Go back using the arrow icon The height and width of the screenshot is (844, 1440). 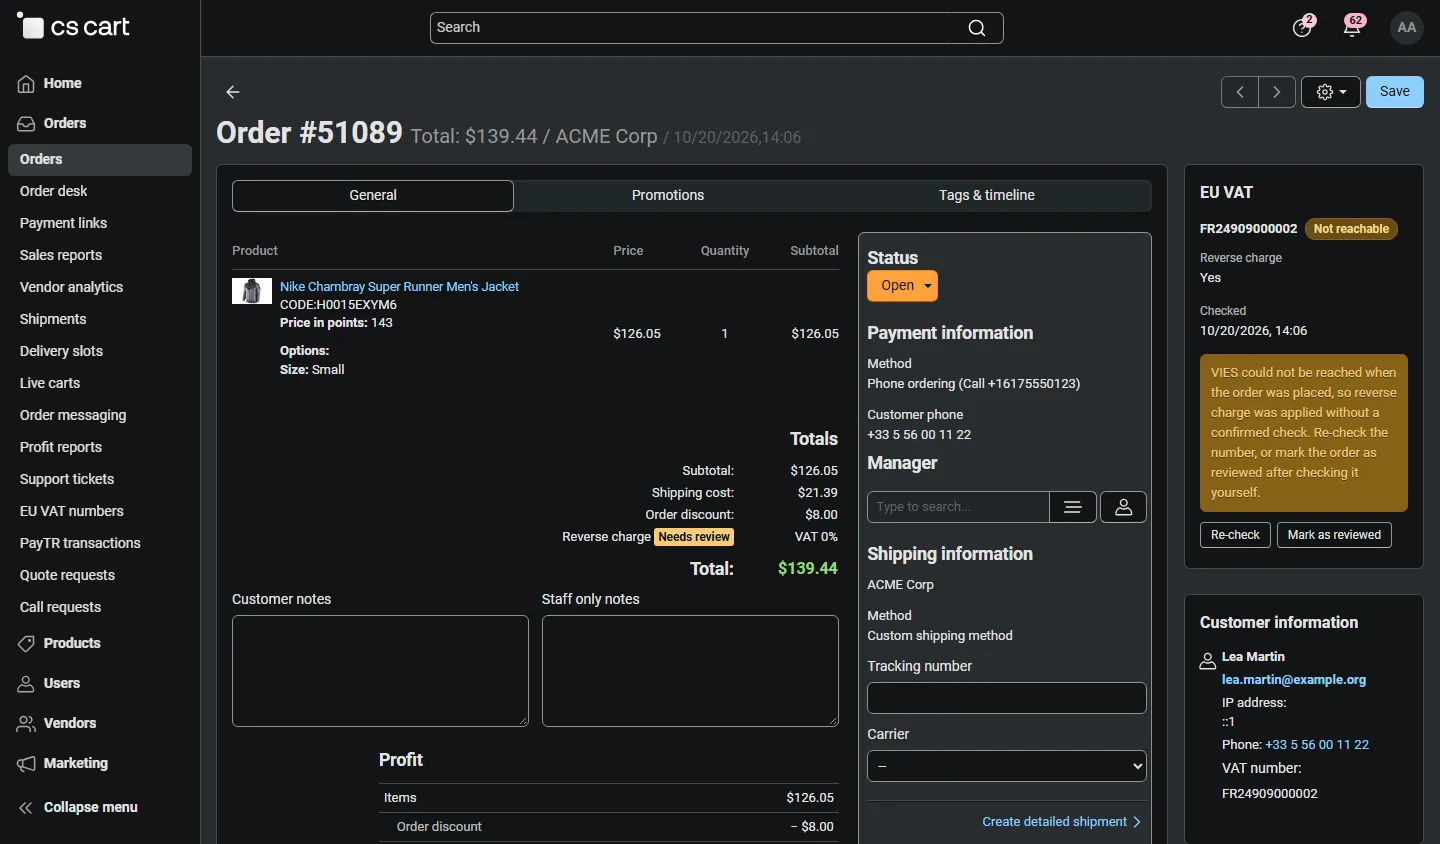pyautogui.click(x=233, y=92)
